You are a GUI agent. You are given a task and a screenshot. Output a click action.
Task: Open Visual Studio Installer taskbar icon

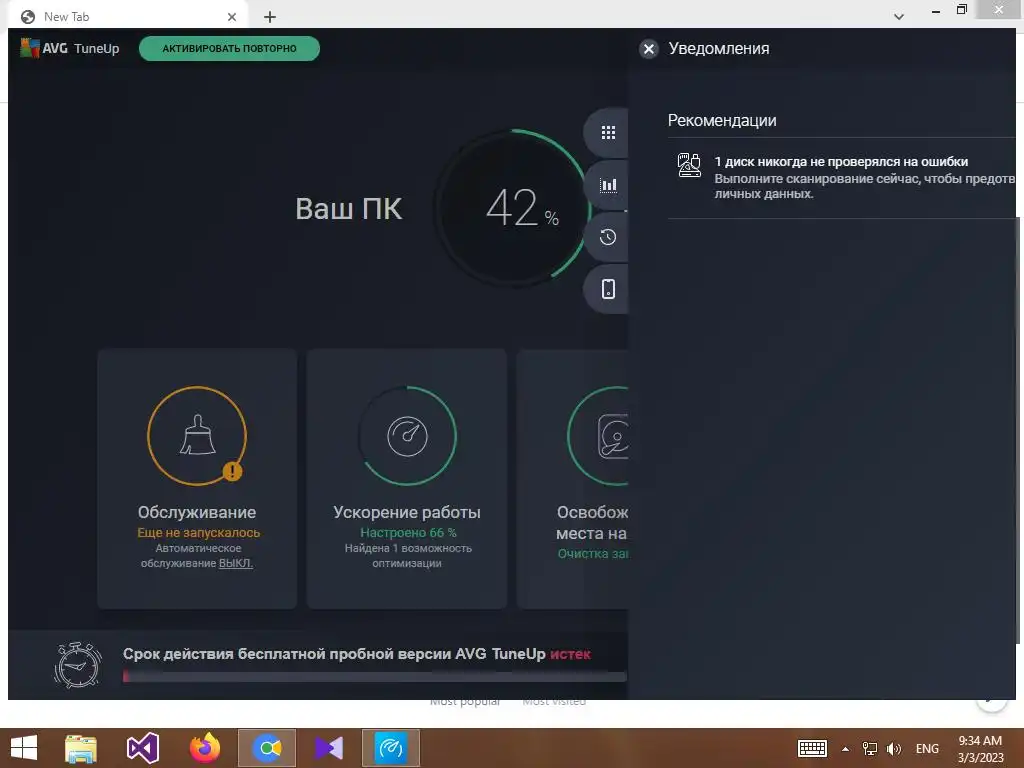(x=329, y=748)
